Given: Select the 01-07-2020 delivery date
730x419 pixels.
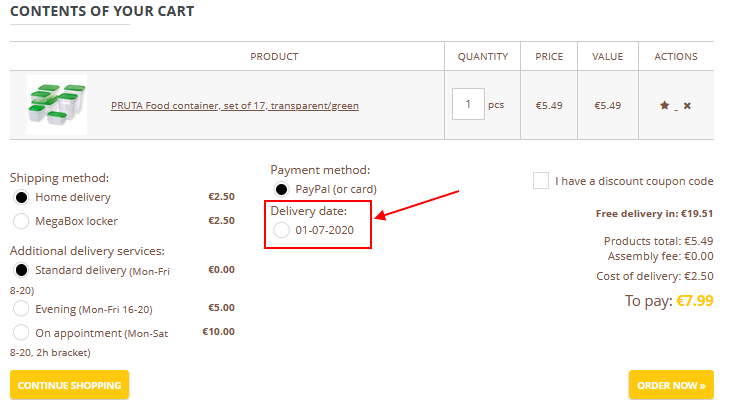Looking at the screenshot, I should pyautogui.click(x=282, y=231).
